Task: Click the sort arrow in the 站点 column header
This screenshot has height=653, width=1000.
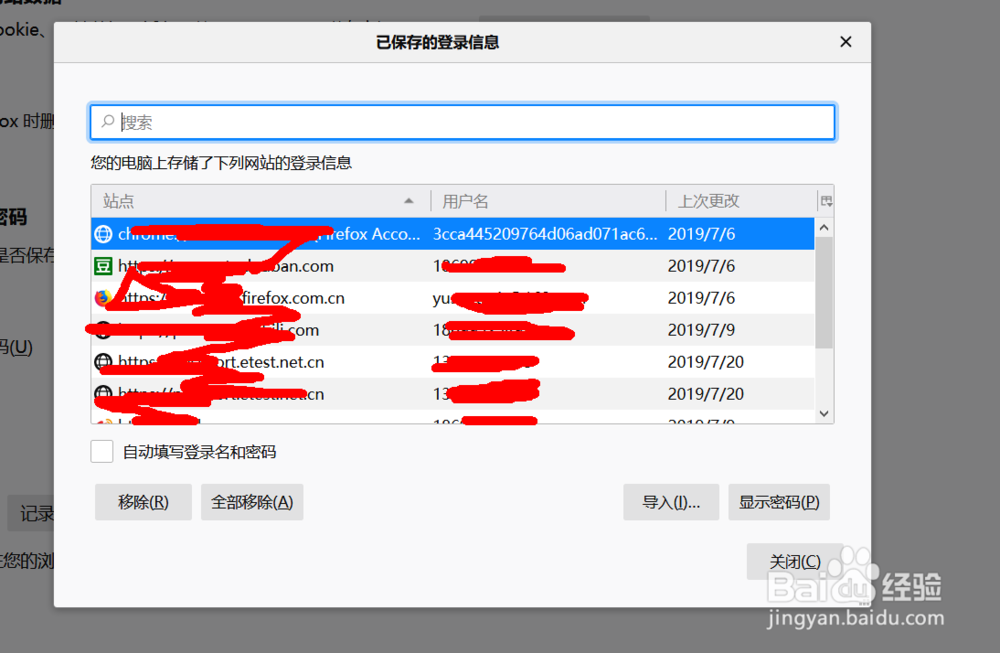Action: (409, 201)
